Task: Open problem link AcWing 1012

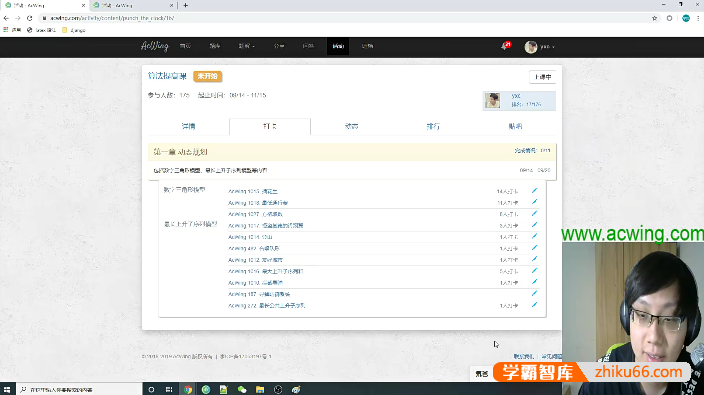Action: coord(255,260)
